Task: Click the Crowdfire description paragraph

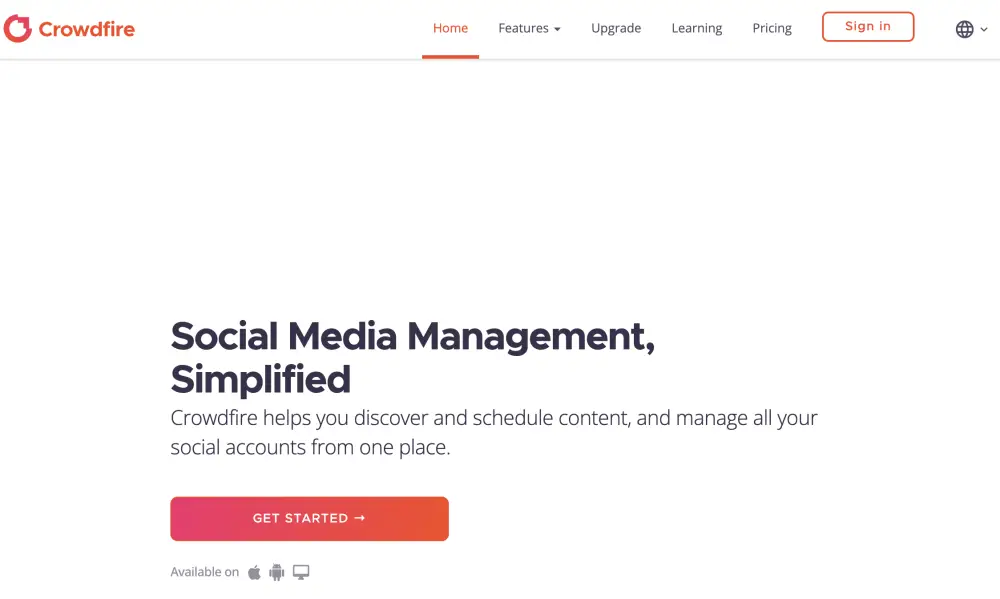Action: tap(494, 432)
